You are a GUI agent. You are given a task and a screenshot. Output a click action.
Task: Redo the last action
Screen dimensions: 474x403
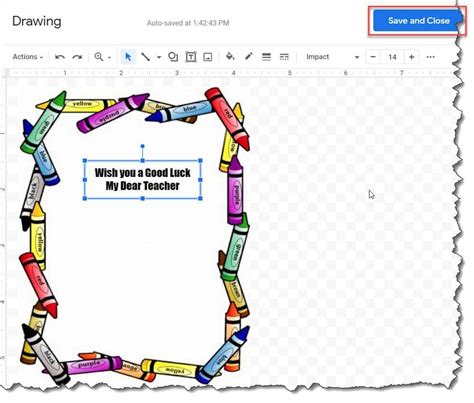pos(77,57)
